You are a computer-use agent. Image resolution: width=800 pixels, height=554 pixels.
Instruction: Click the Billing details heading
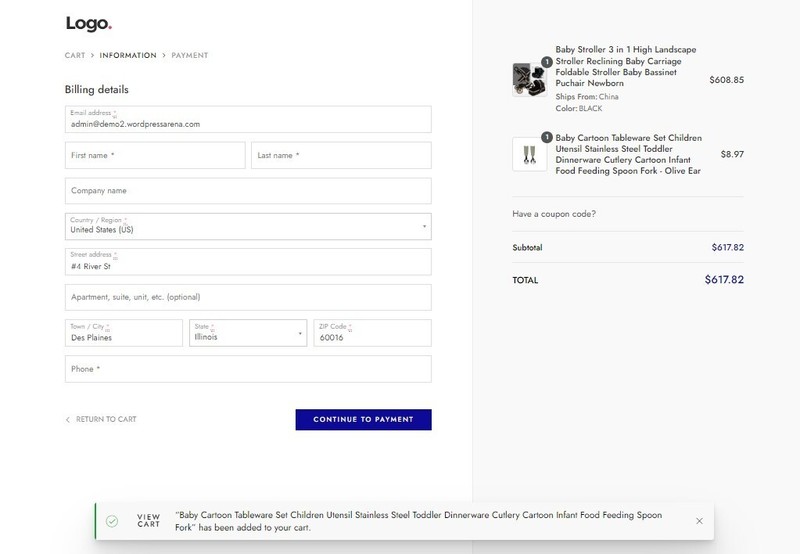[x=96, y=89]
